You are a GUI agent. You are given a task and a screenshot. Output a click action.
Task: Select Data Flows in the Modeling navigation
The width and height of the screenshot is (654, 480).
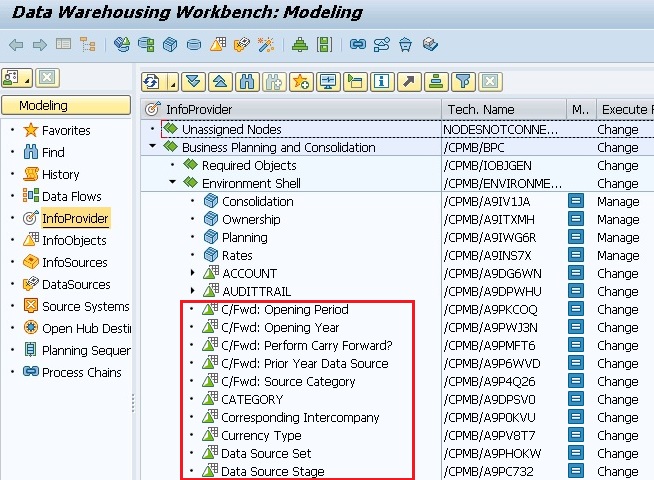[x=72, y=196]
